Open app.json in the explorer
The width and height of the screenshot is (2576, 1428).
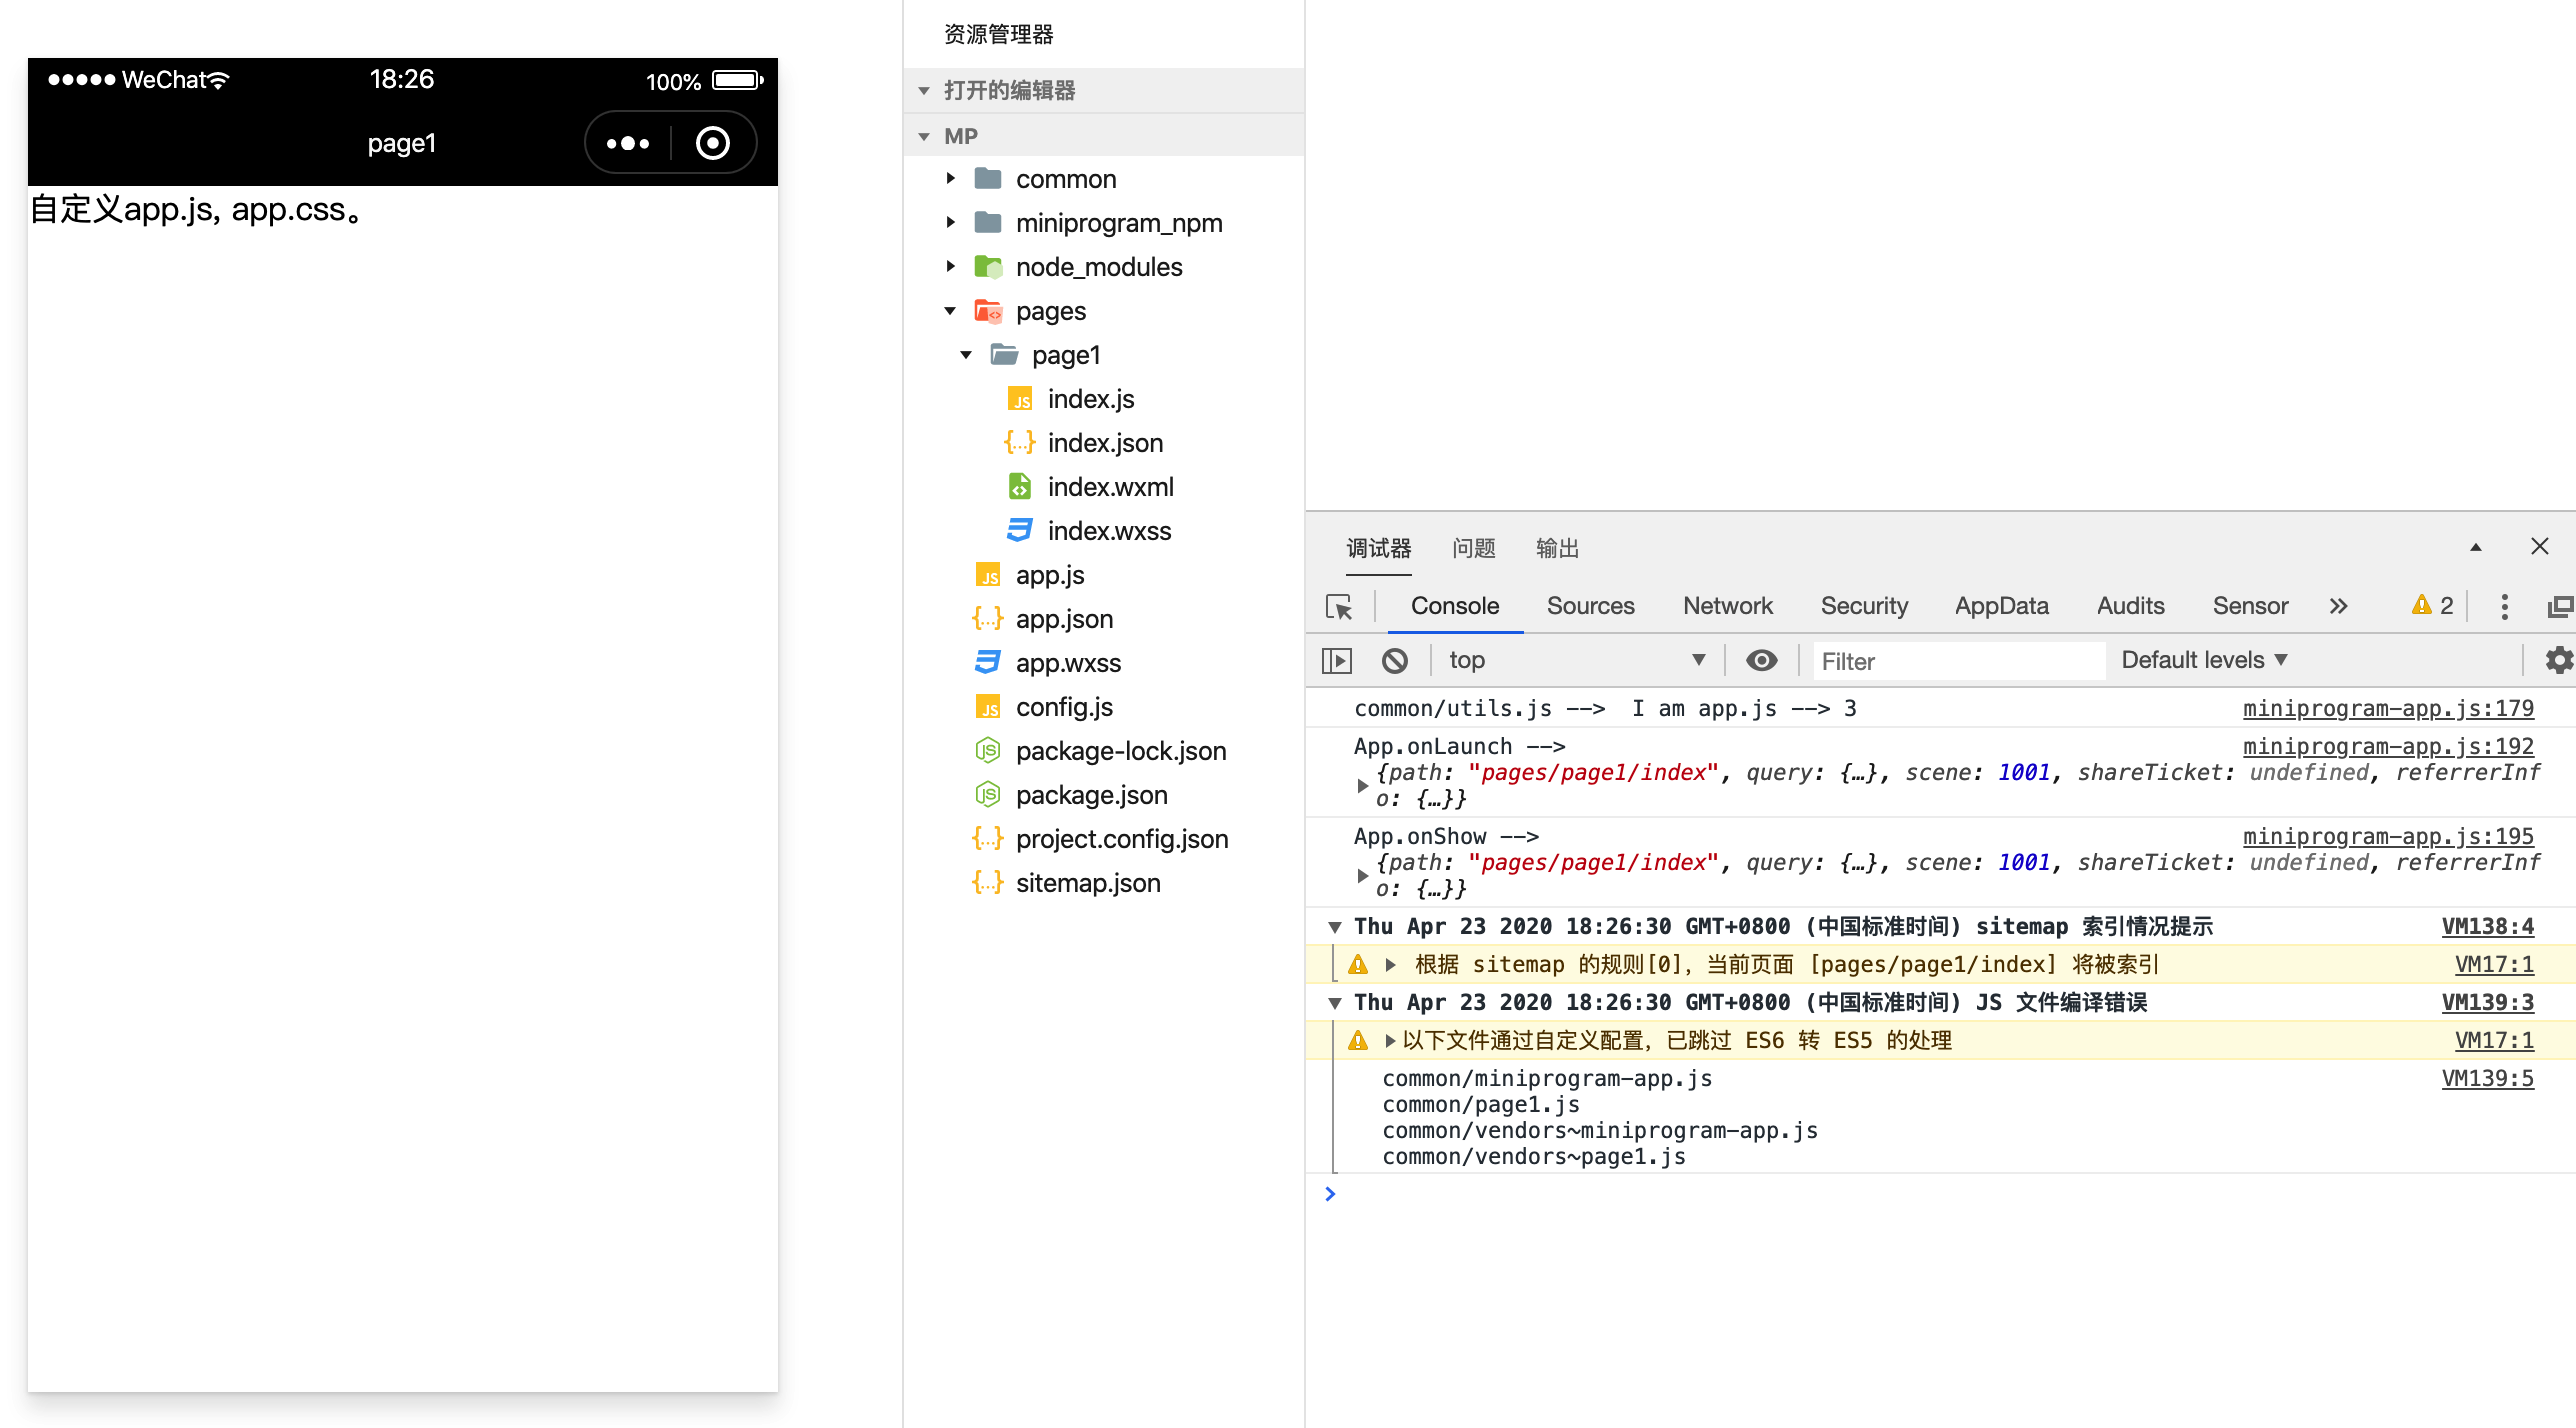[1044, 619]
